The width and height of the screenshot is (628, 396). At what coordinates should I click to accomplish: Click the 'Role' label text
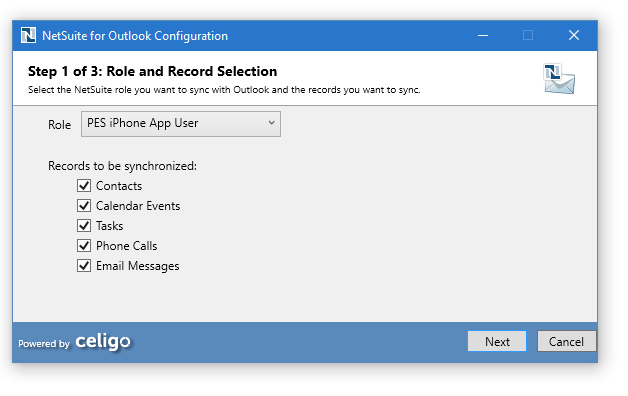pos(59,125)
